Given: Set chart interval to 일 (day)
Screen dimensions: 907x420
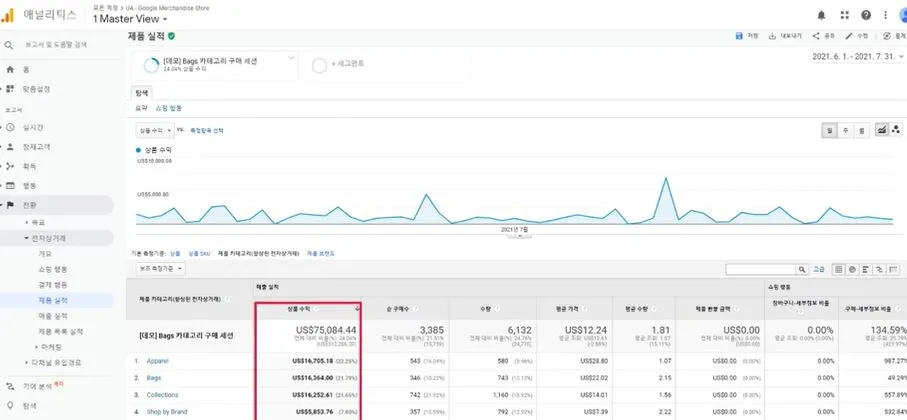Looking at the screenshot, I should pos(830,131).
